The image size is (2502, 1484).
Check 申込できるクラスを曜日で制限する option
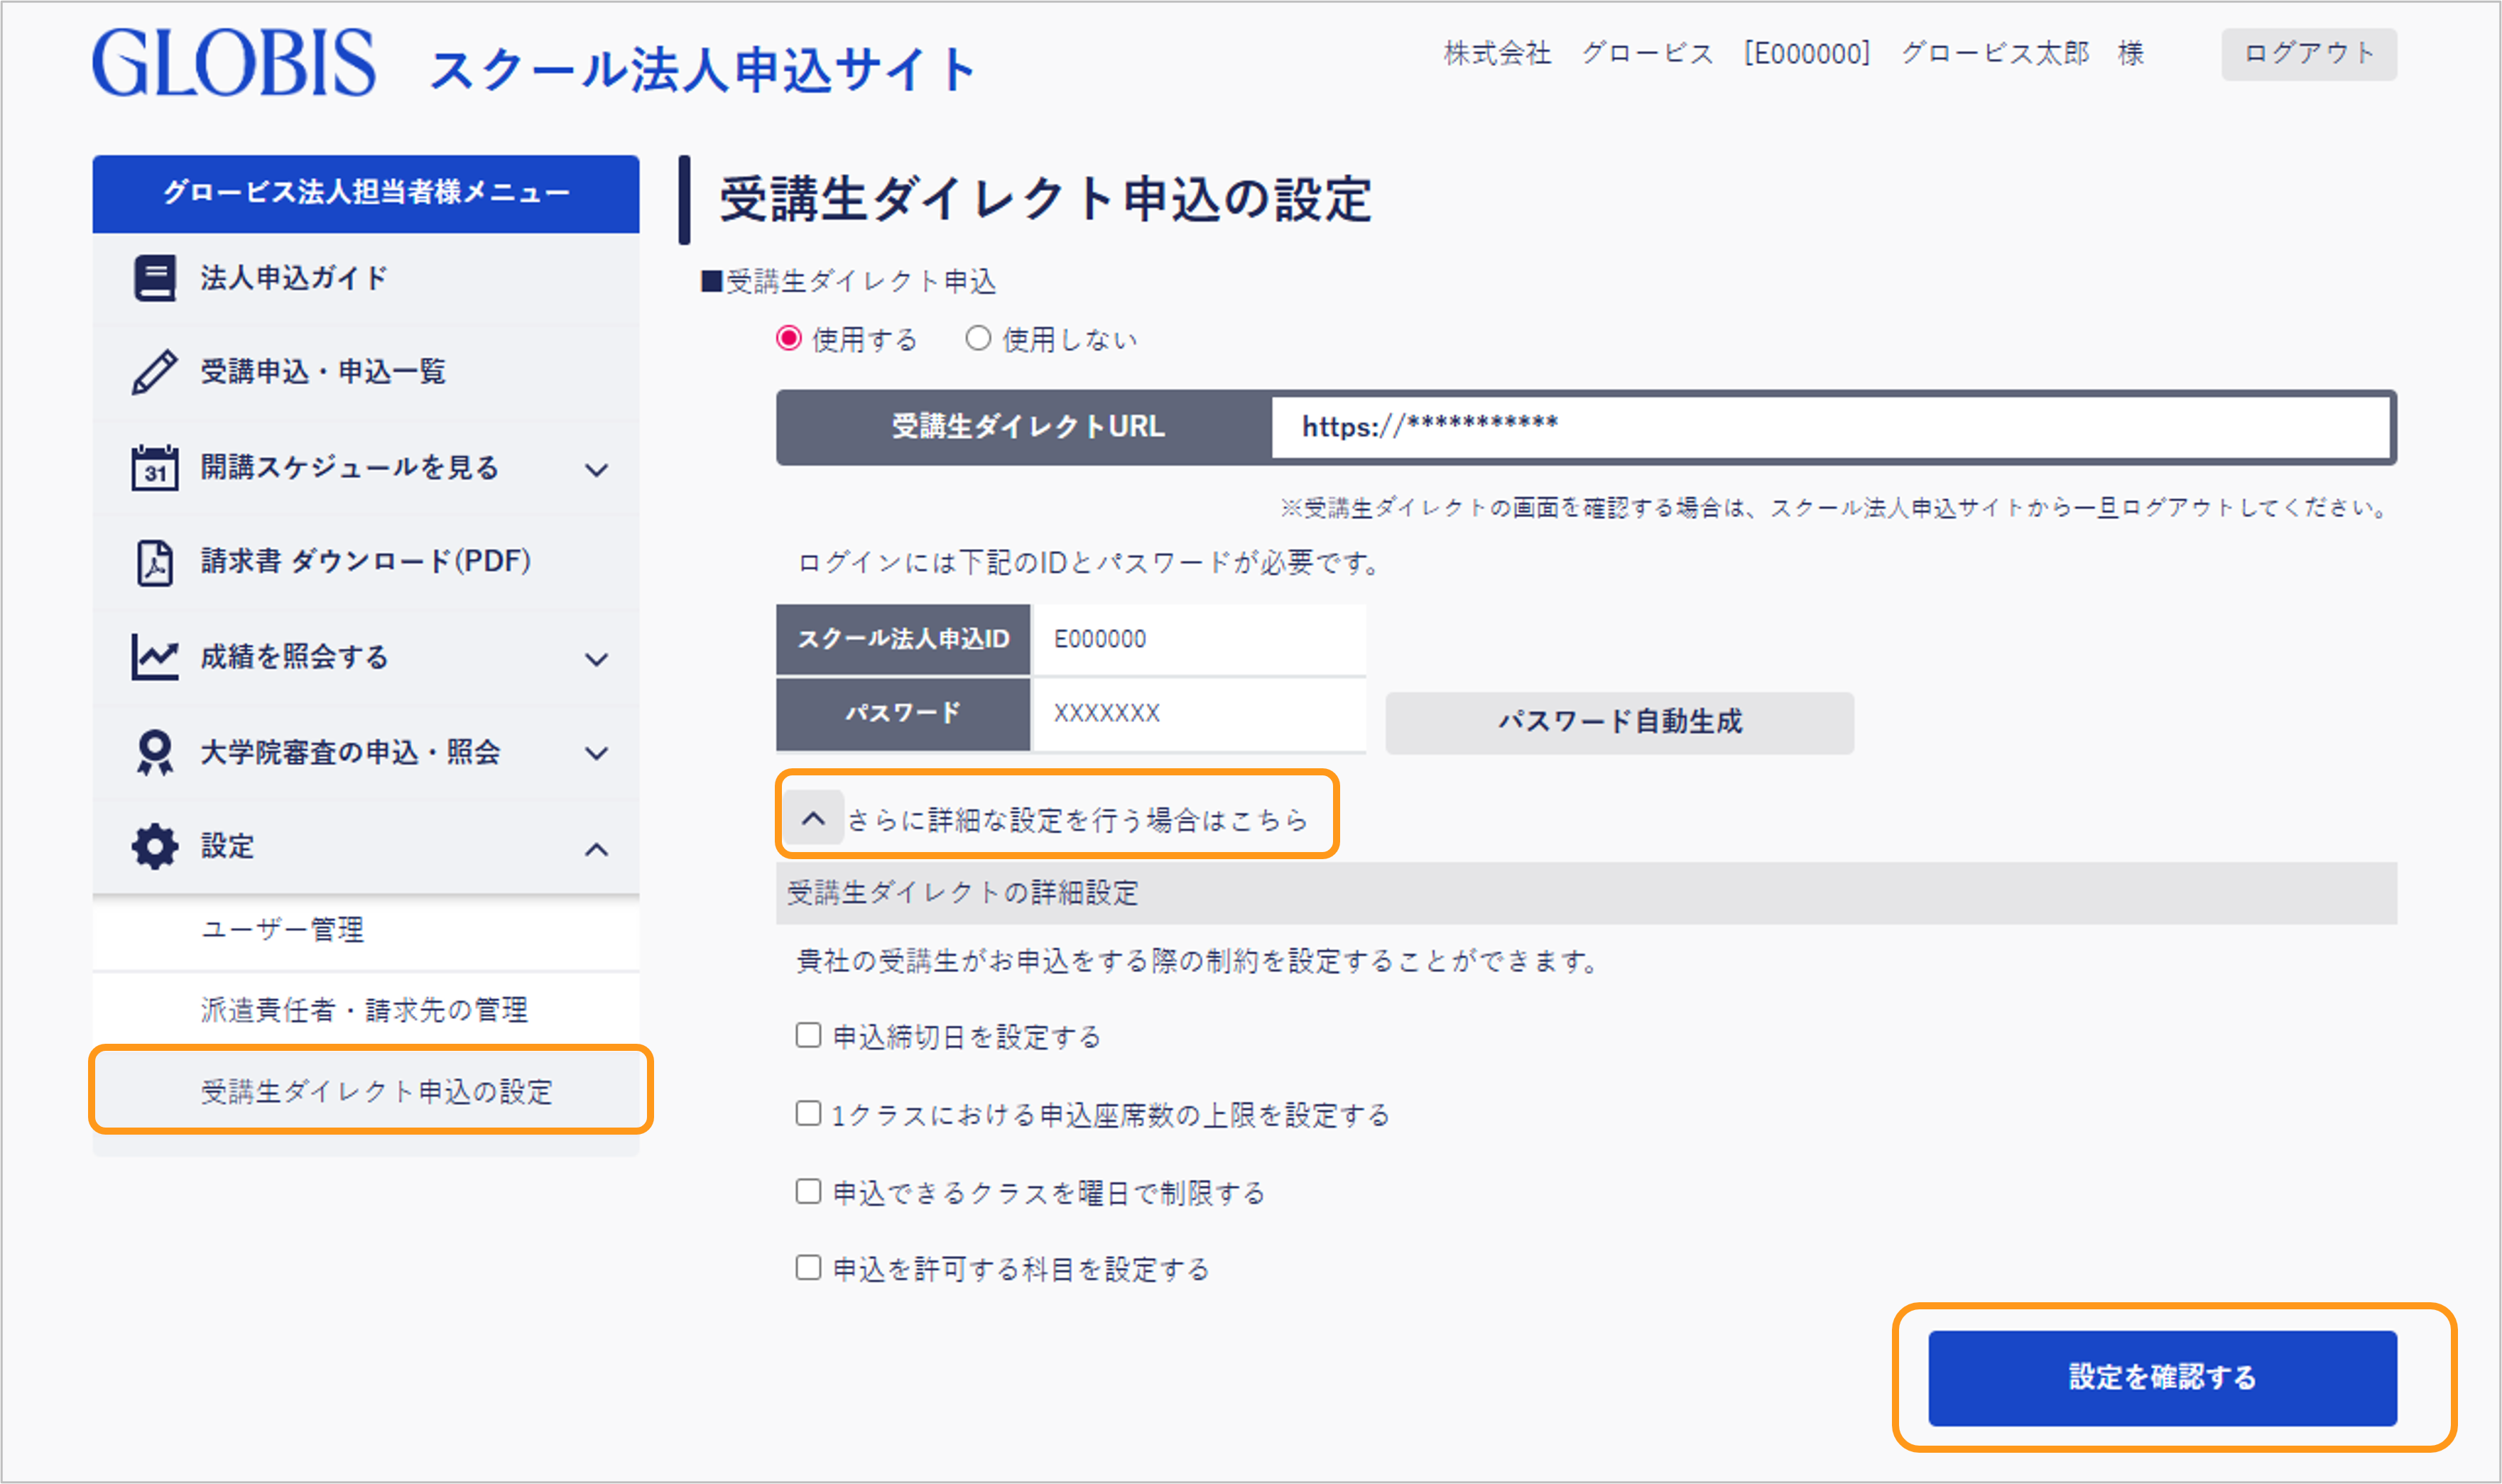tap(808, 1191)
